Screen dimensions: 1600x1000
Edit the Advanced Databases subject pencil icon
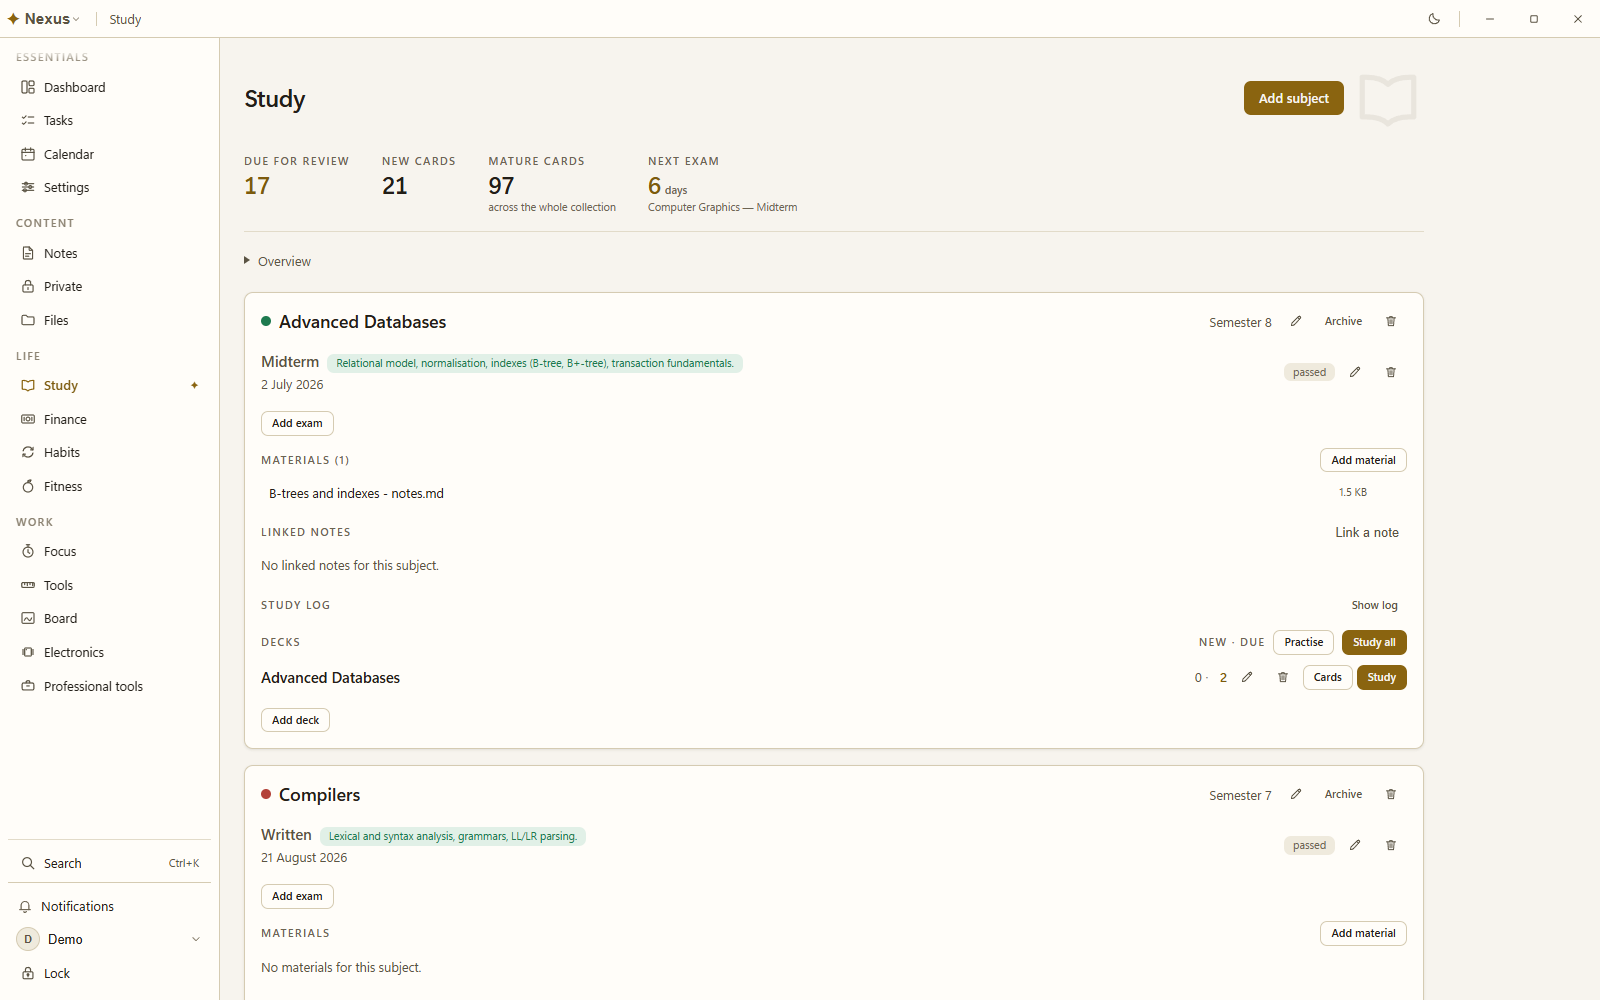point(1296,321)
